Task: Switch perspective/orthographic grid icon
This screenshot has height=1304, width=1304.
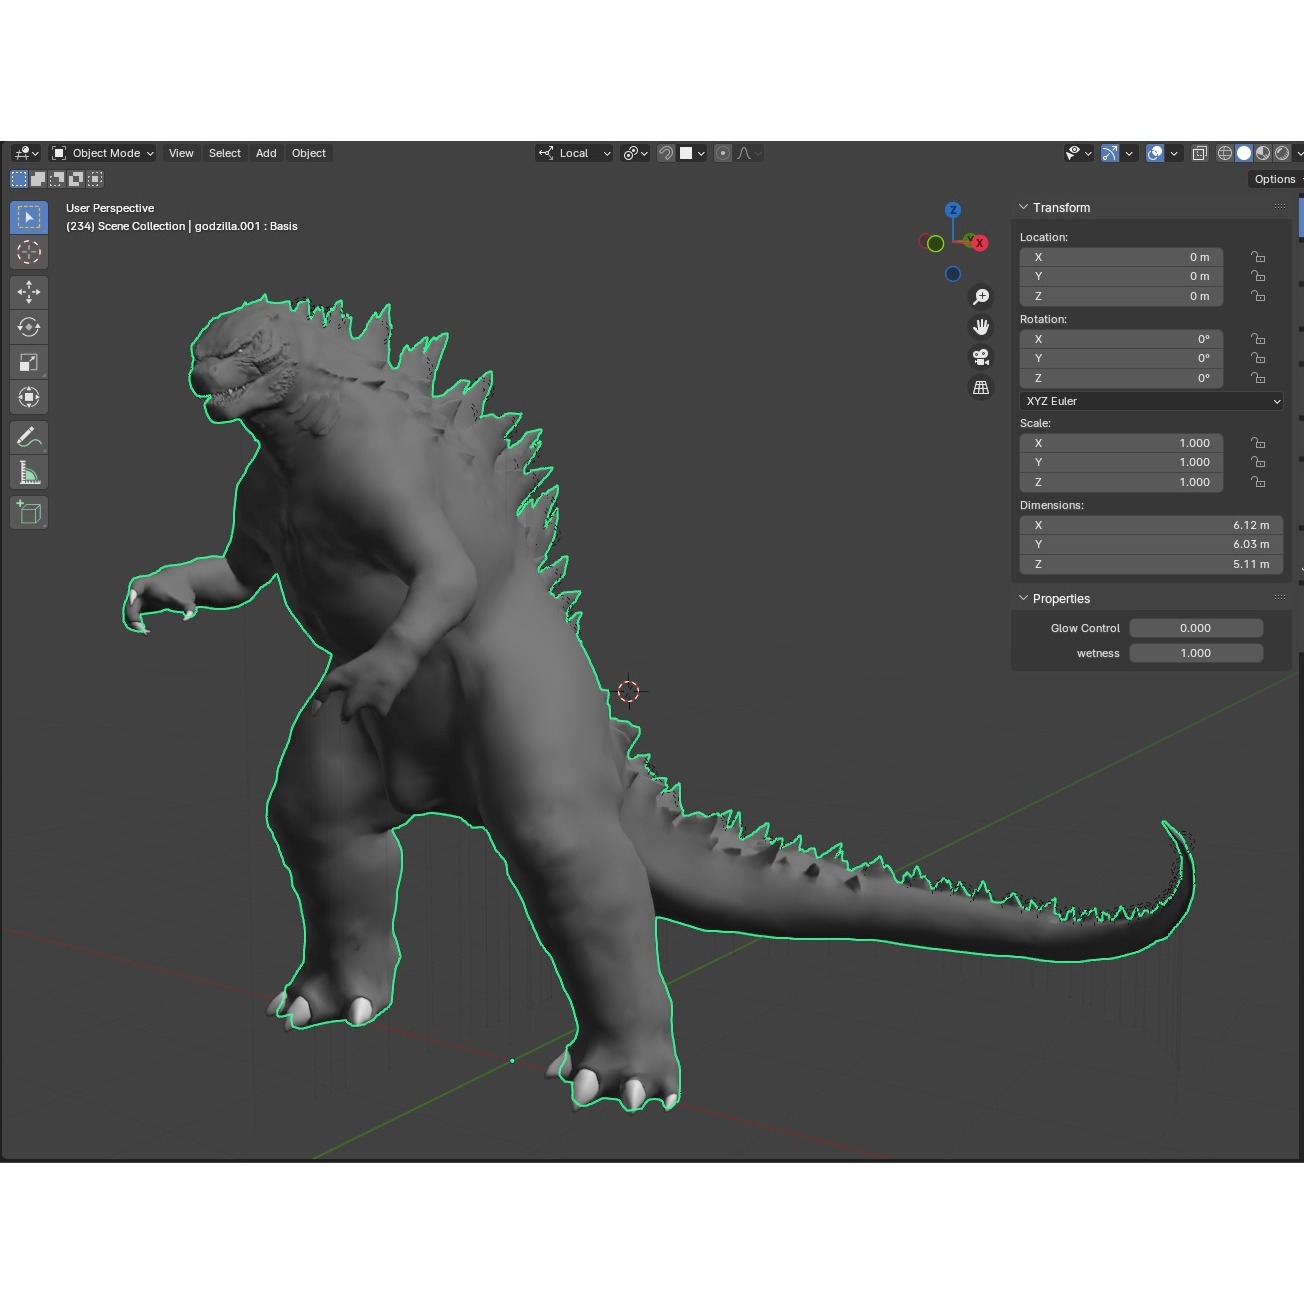Action: point(981,387)
